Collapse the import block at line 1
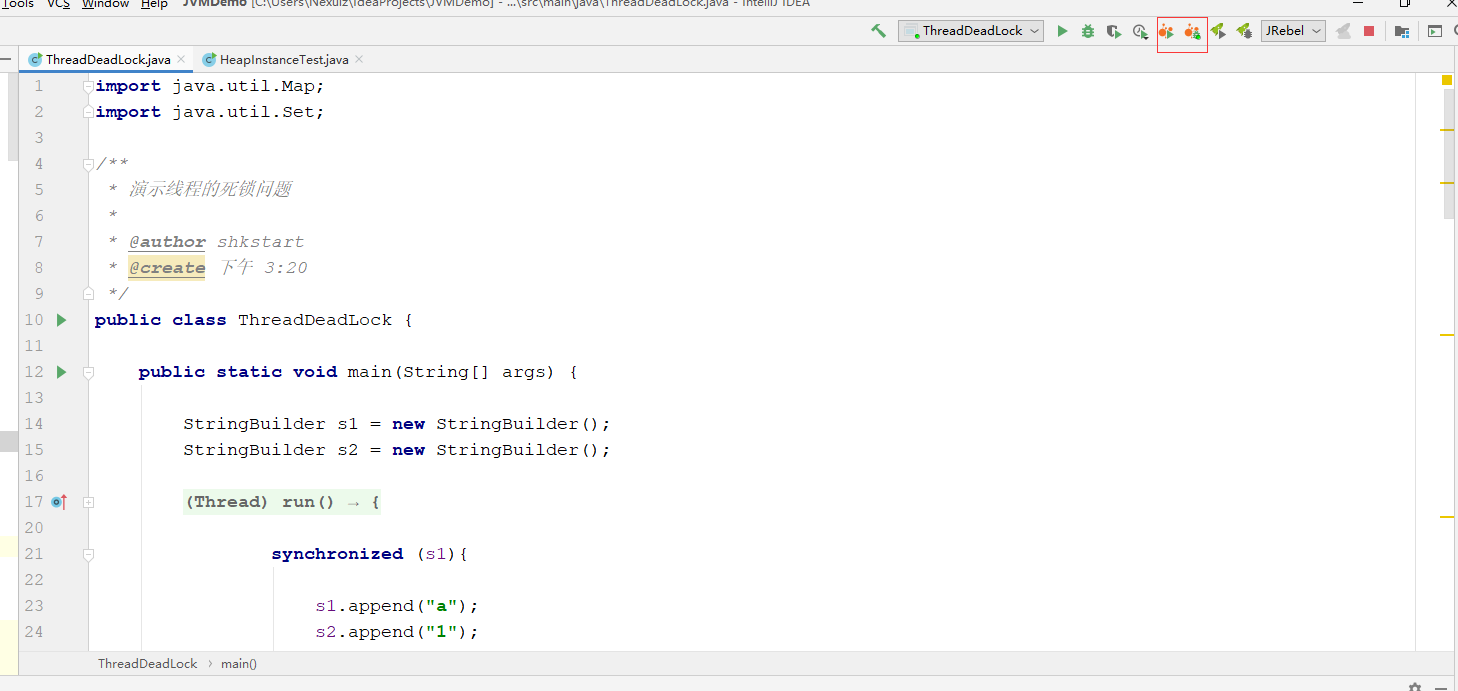The height and width of the screenshot is (691, 1458). (x=88, y=86)
